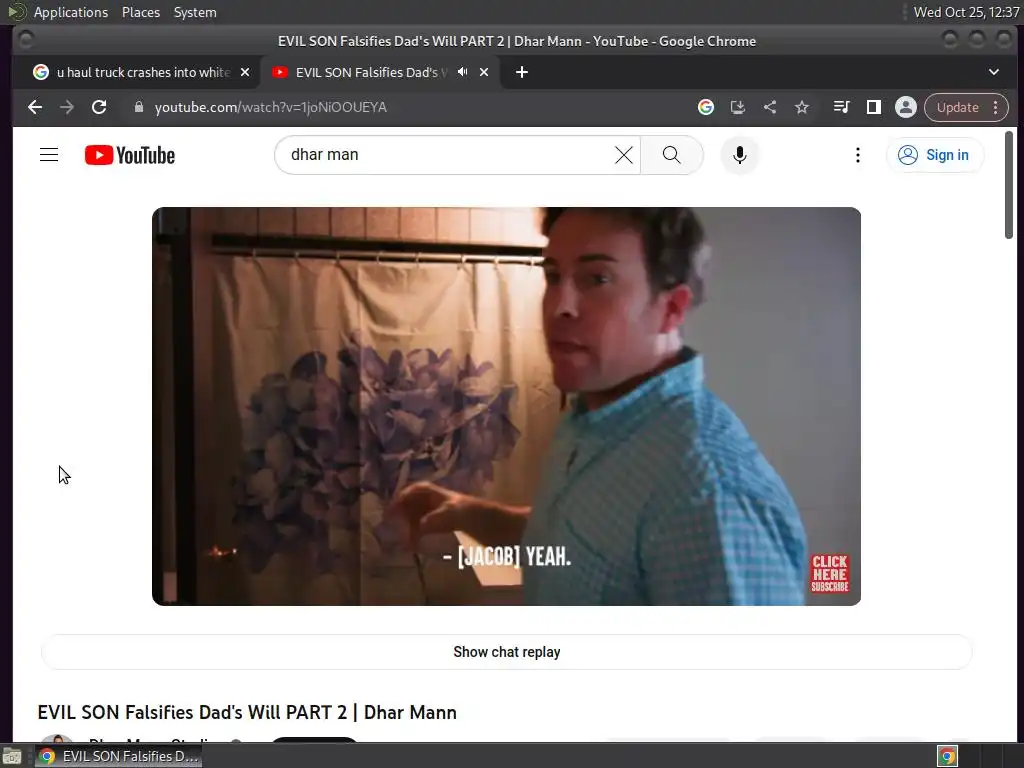Open the Places menu
Viewport: 1024px width, 768px height.
[x=141, y=12]
